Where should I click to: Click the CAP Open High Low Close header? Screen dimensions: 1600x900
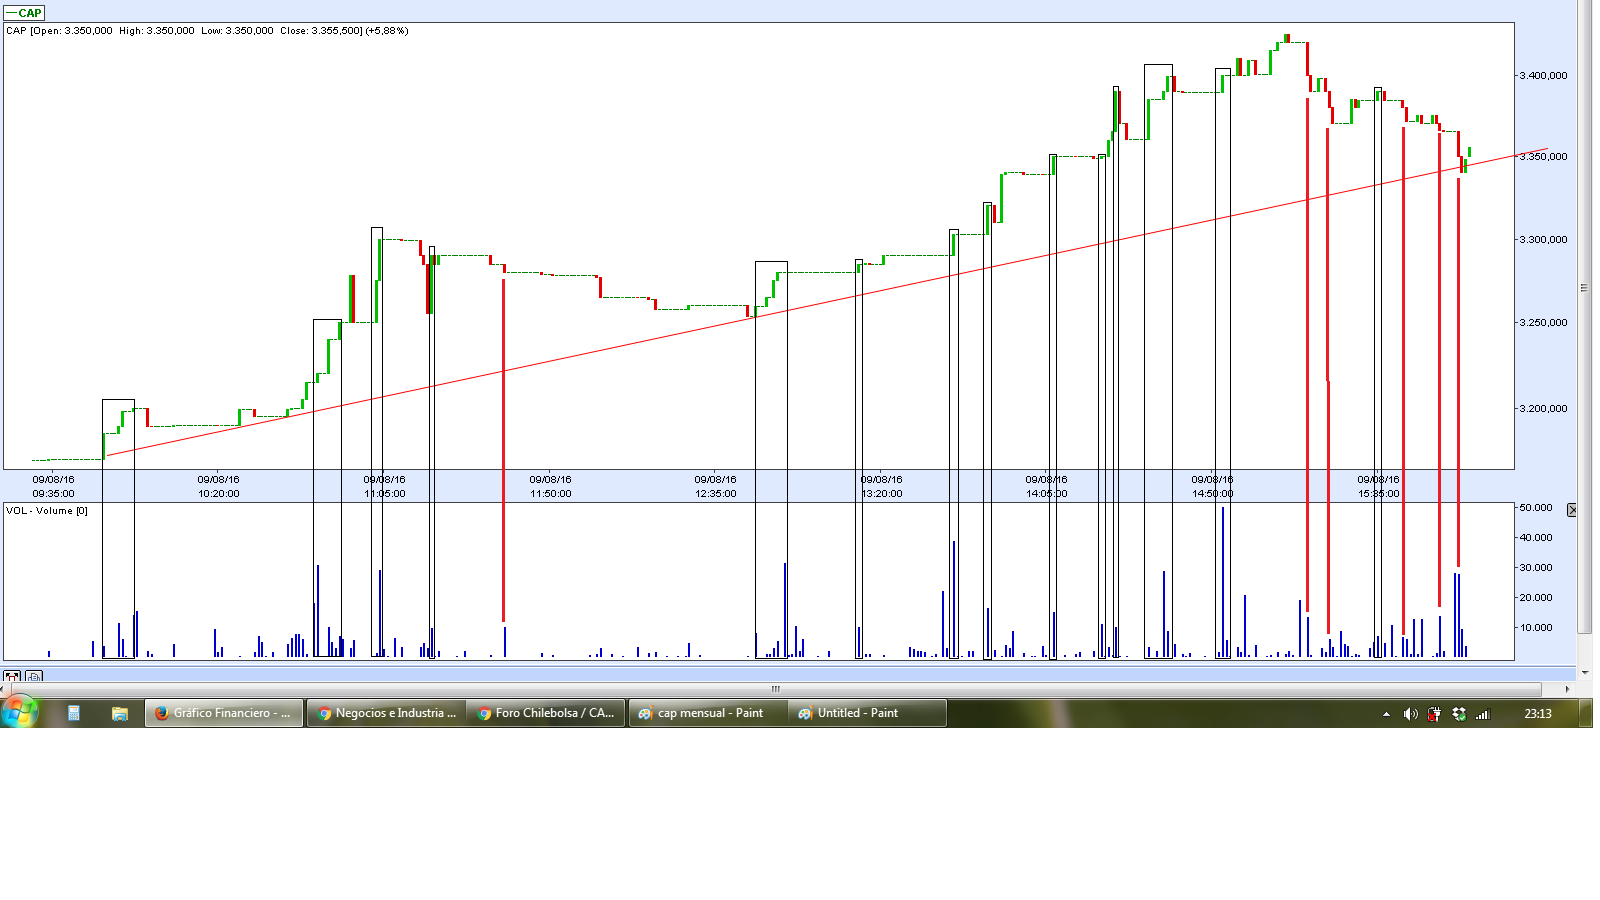[x=207, y=31]
